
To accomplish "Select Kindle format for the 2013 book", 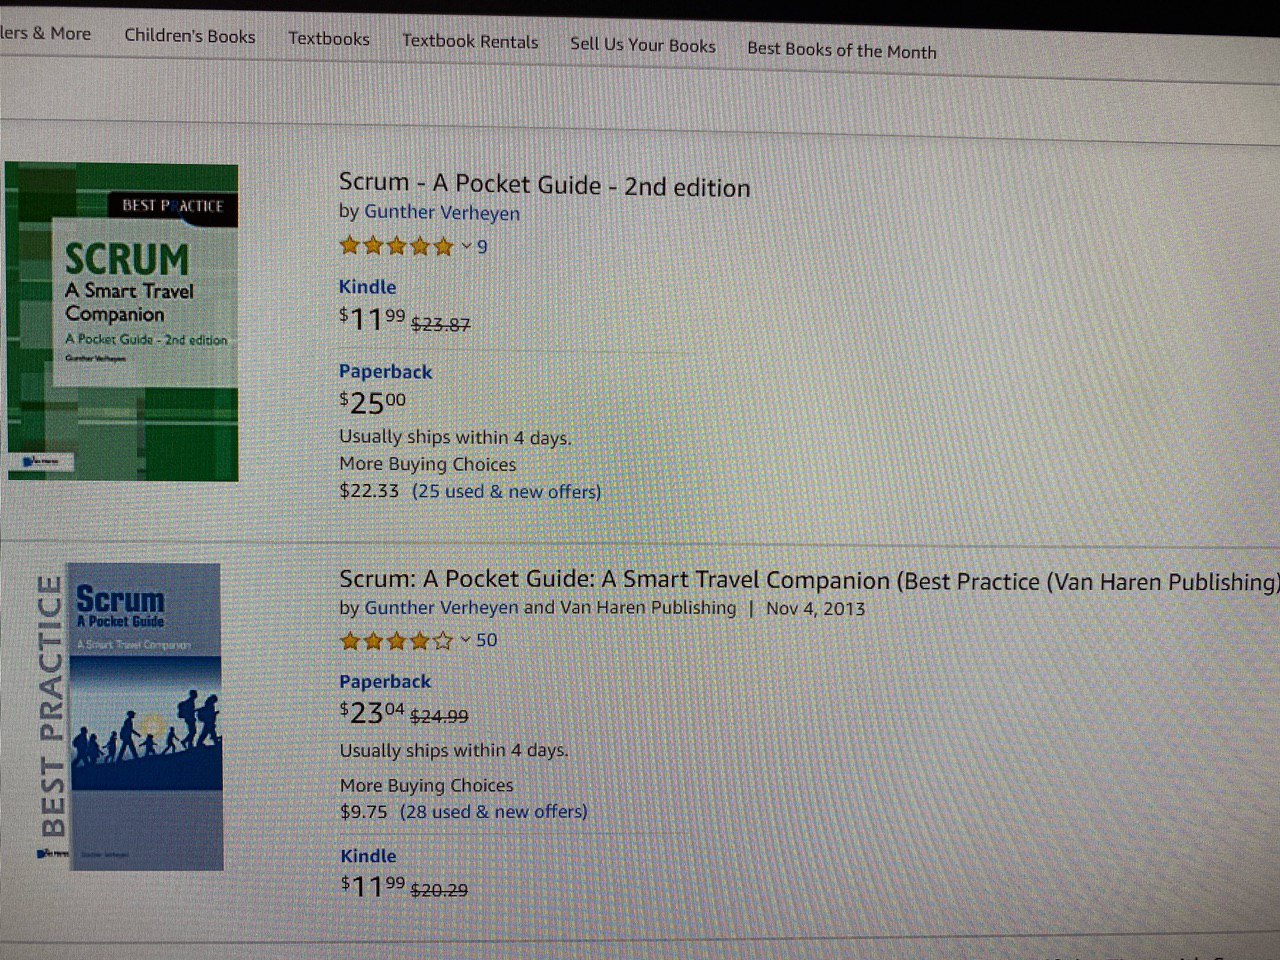I will pos(368,856).
